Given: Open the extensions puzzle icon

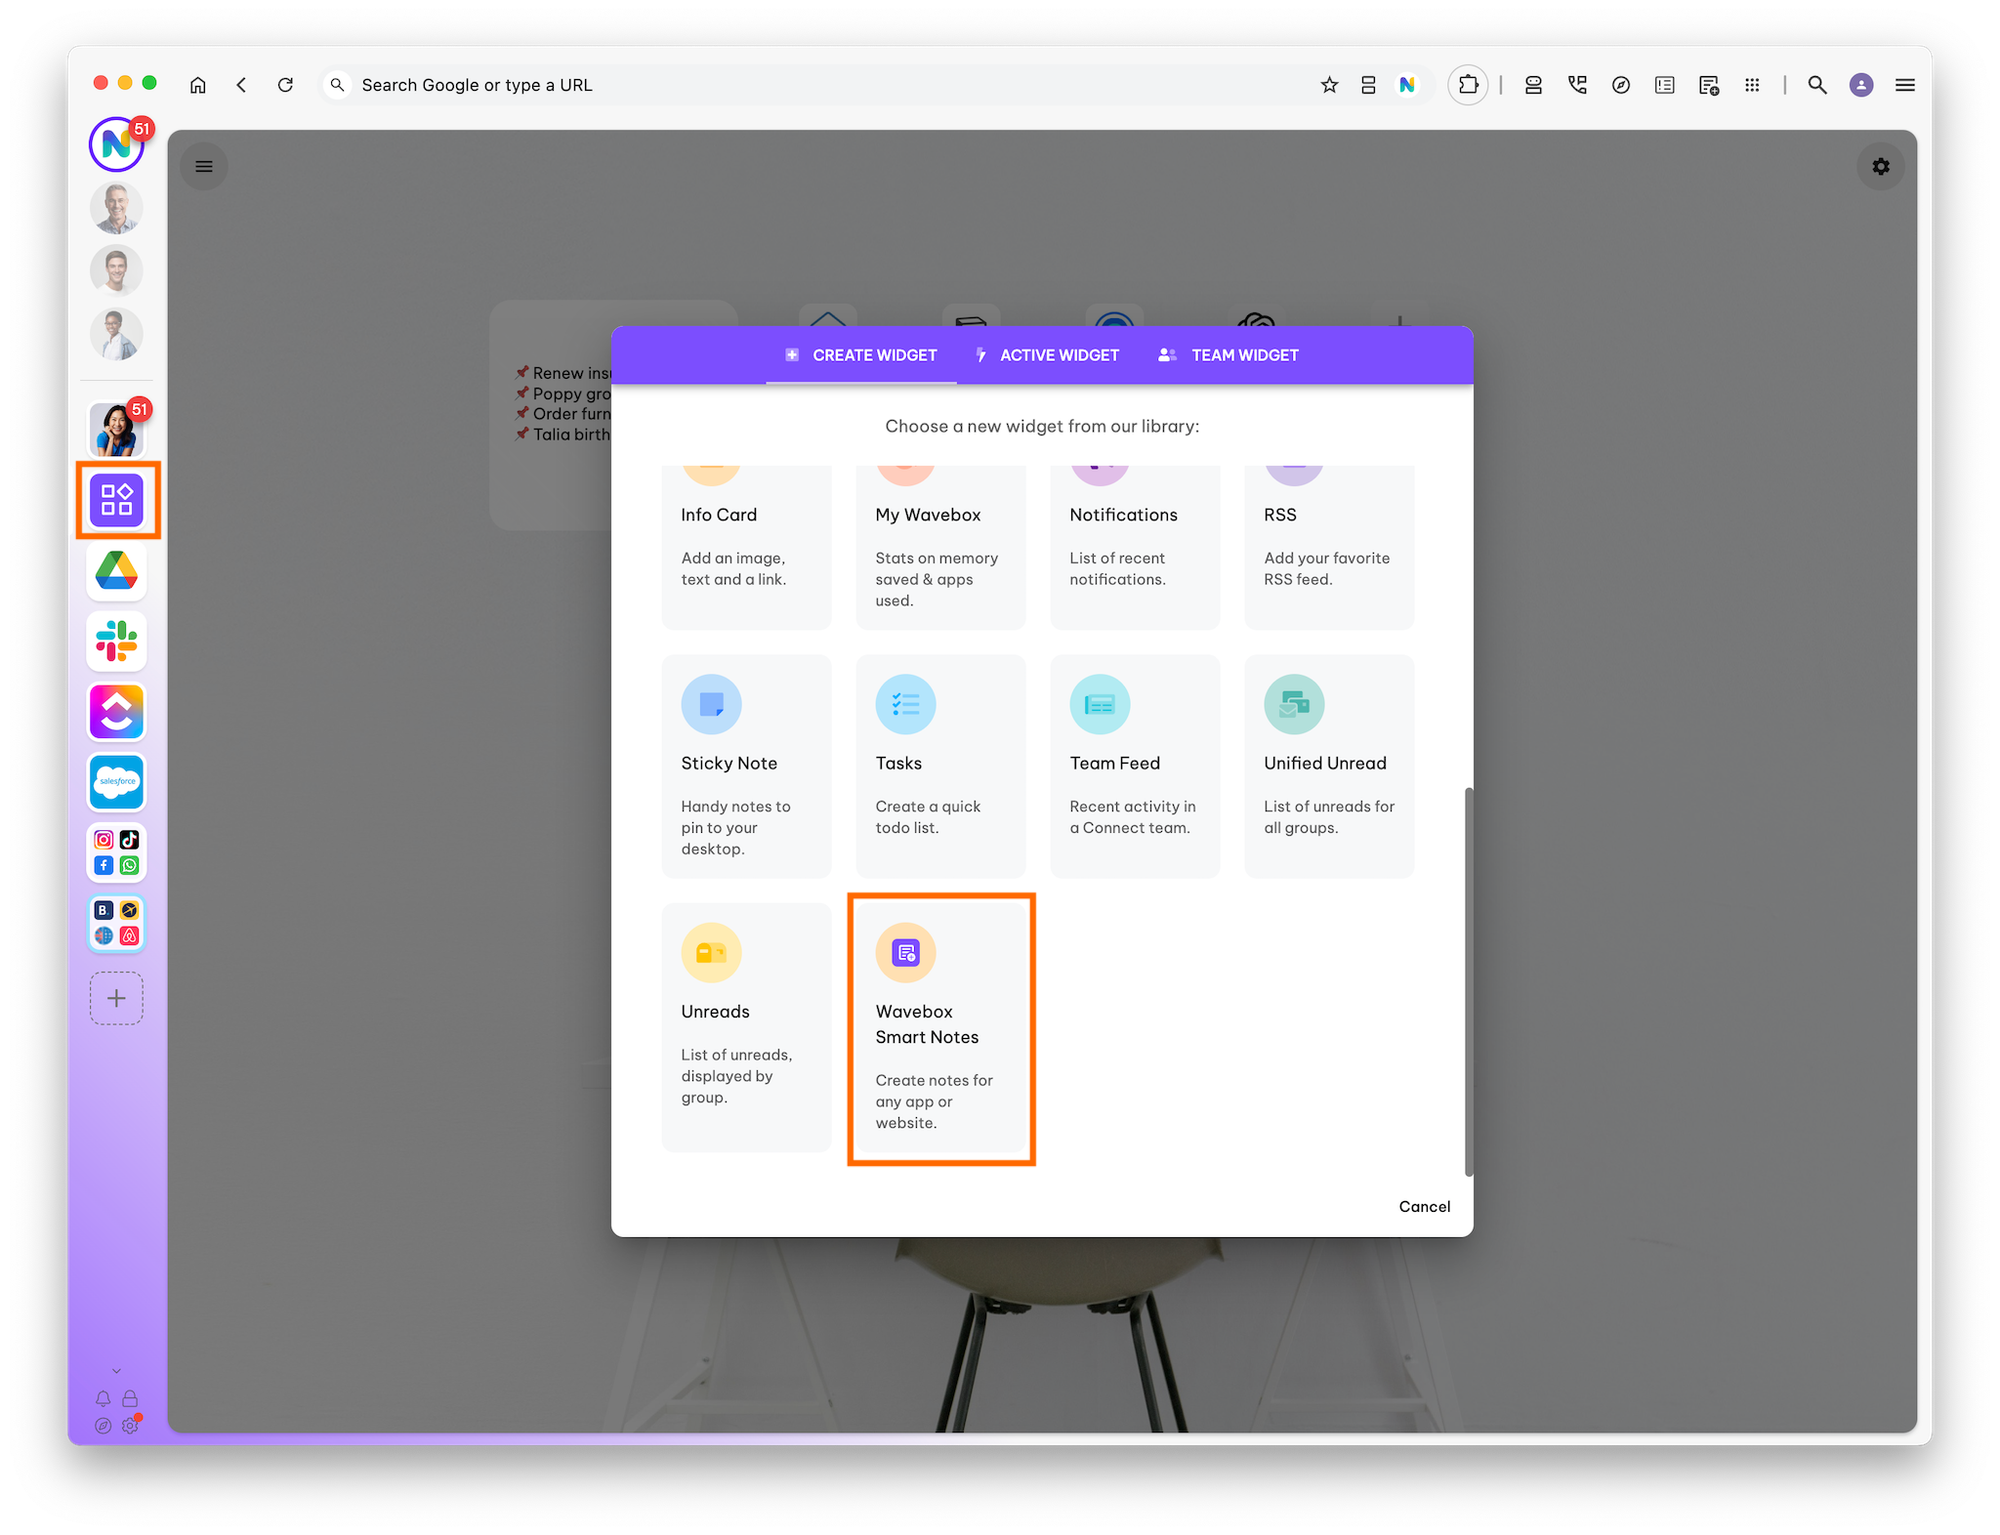Looking at the screenshot, I should point(1468,85).
